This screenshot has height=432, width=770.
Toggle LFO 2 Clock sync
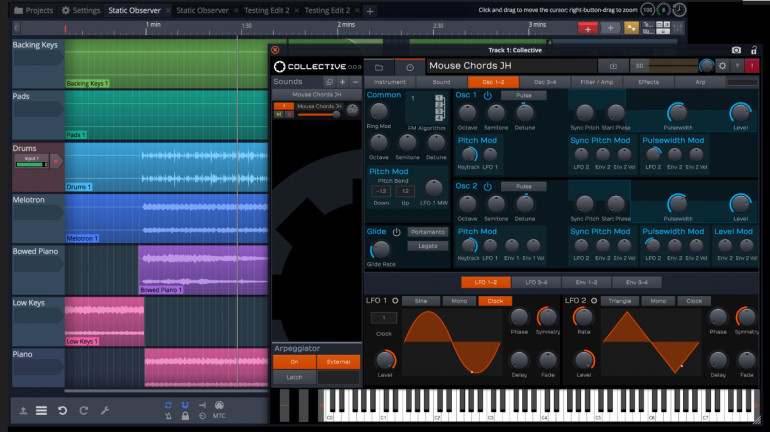pyautogui.click(x=694, y=301)
